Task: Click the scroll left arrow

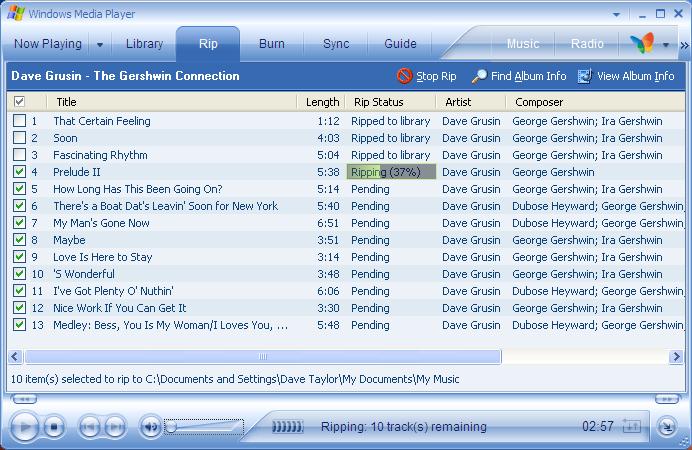Action: pyautogui.click(x=15, y=356)
